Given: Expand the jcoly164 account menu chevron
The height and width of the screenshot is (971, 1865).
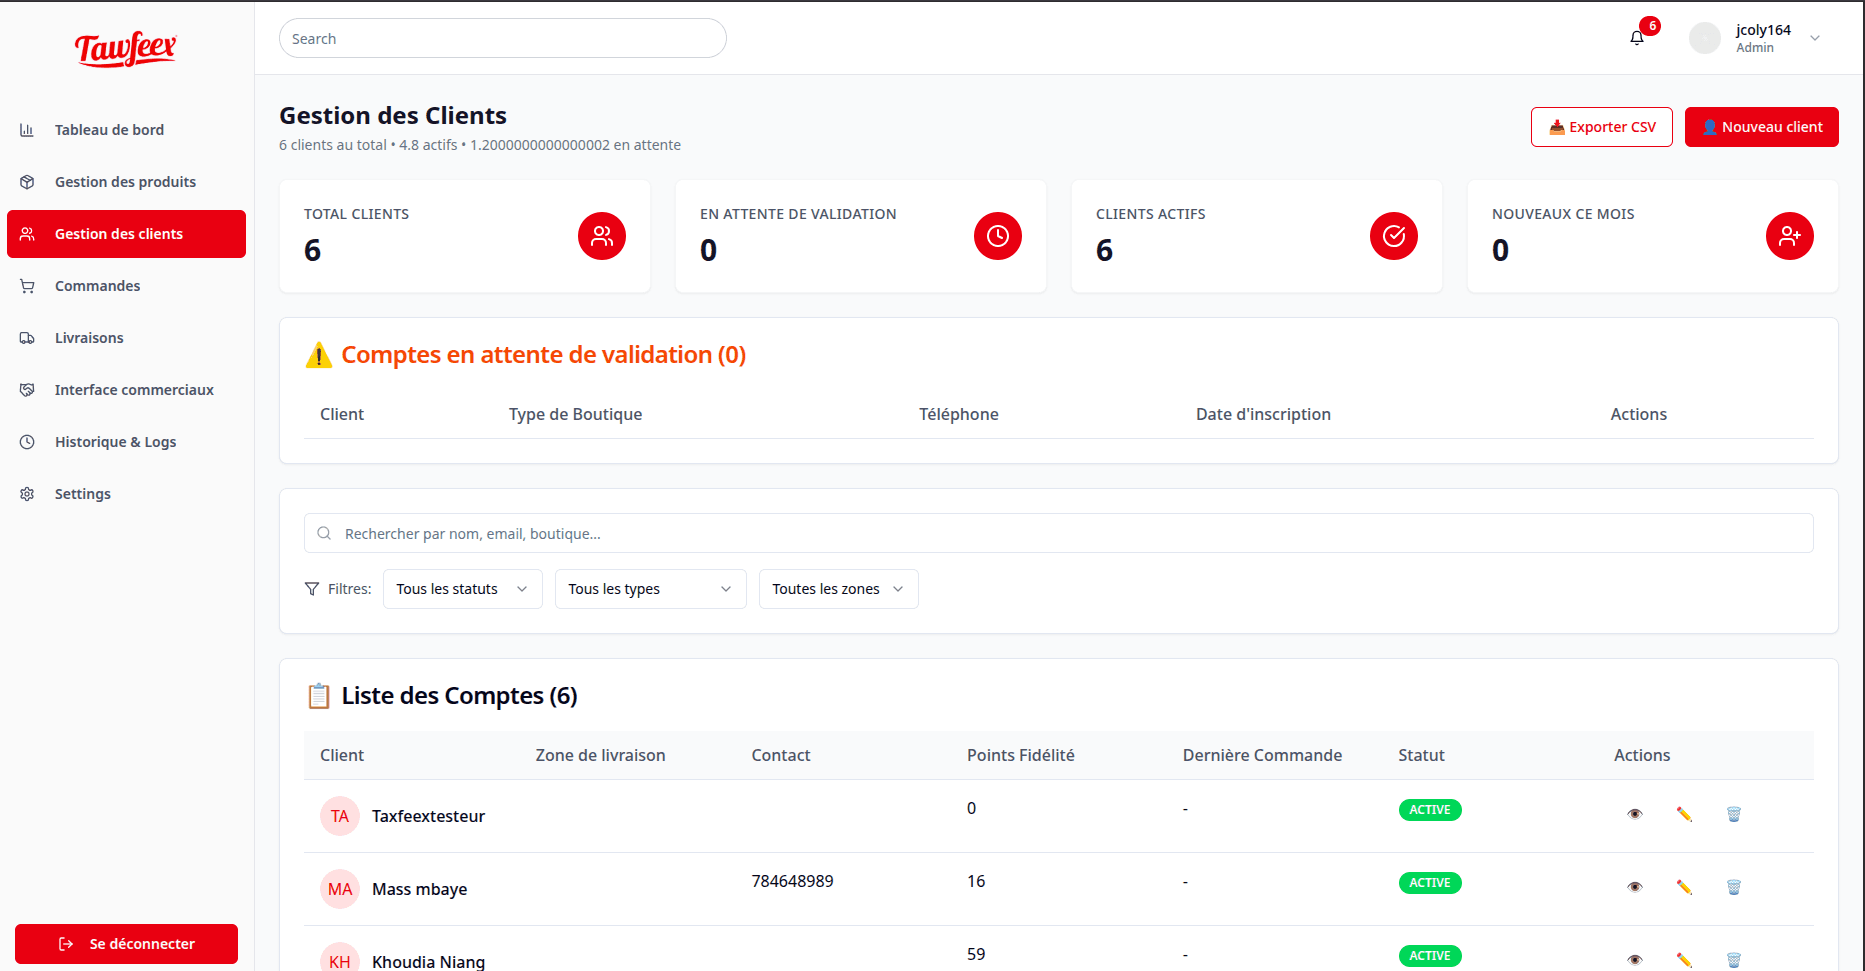Looking at the screenshot, I should (x=1815, y=38).
